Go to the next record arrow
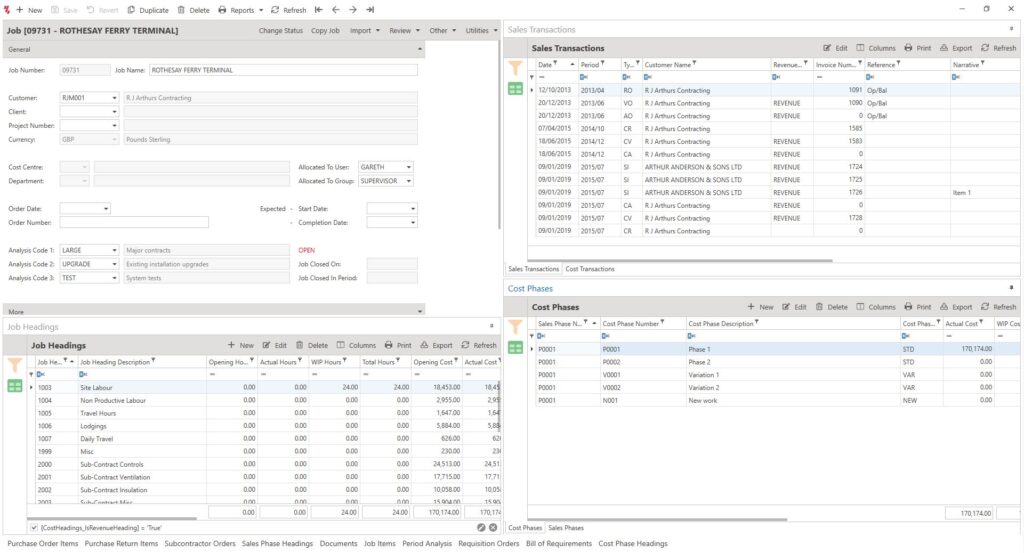Viewport: 1024px width, 553px height. [x=353, y=9]
